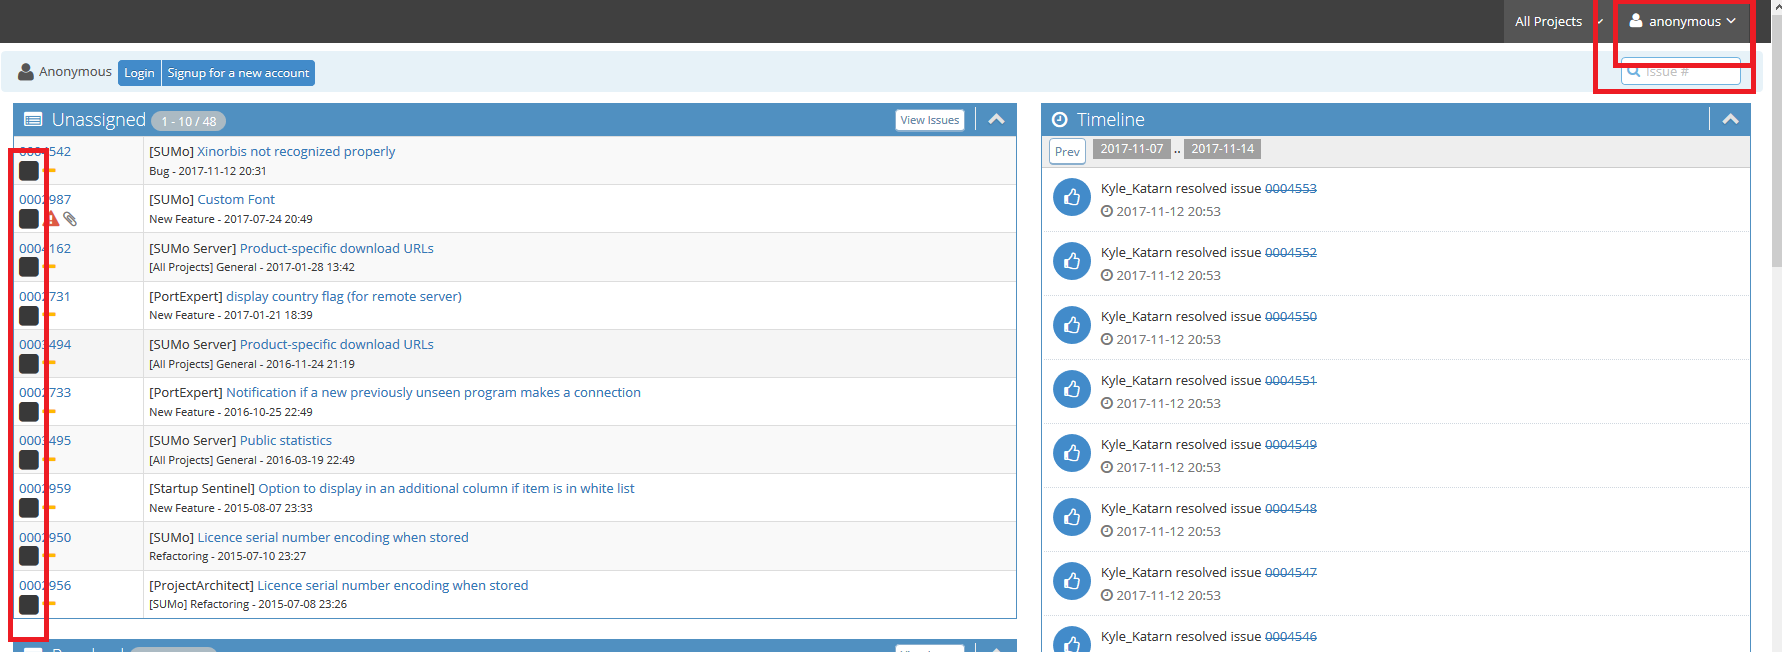Click the clock icon in the Timeline header
The width and height of the screenshot is (1782, 652).
coord(1060,120)
